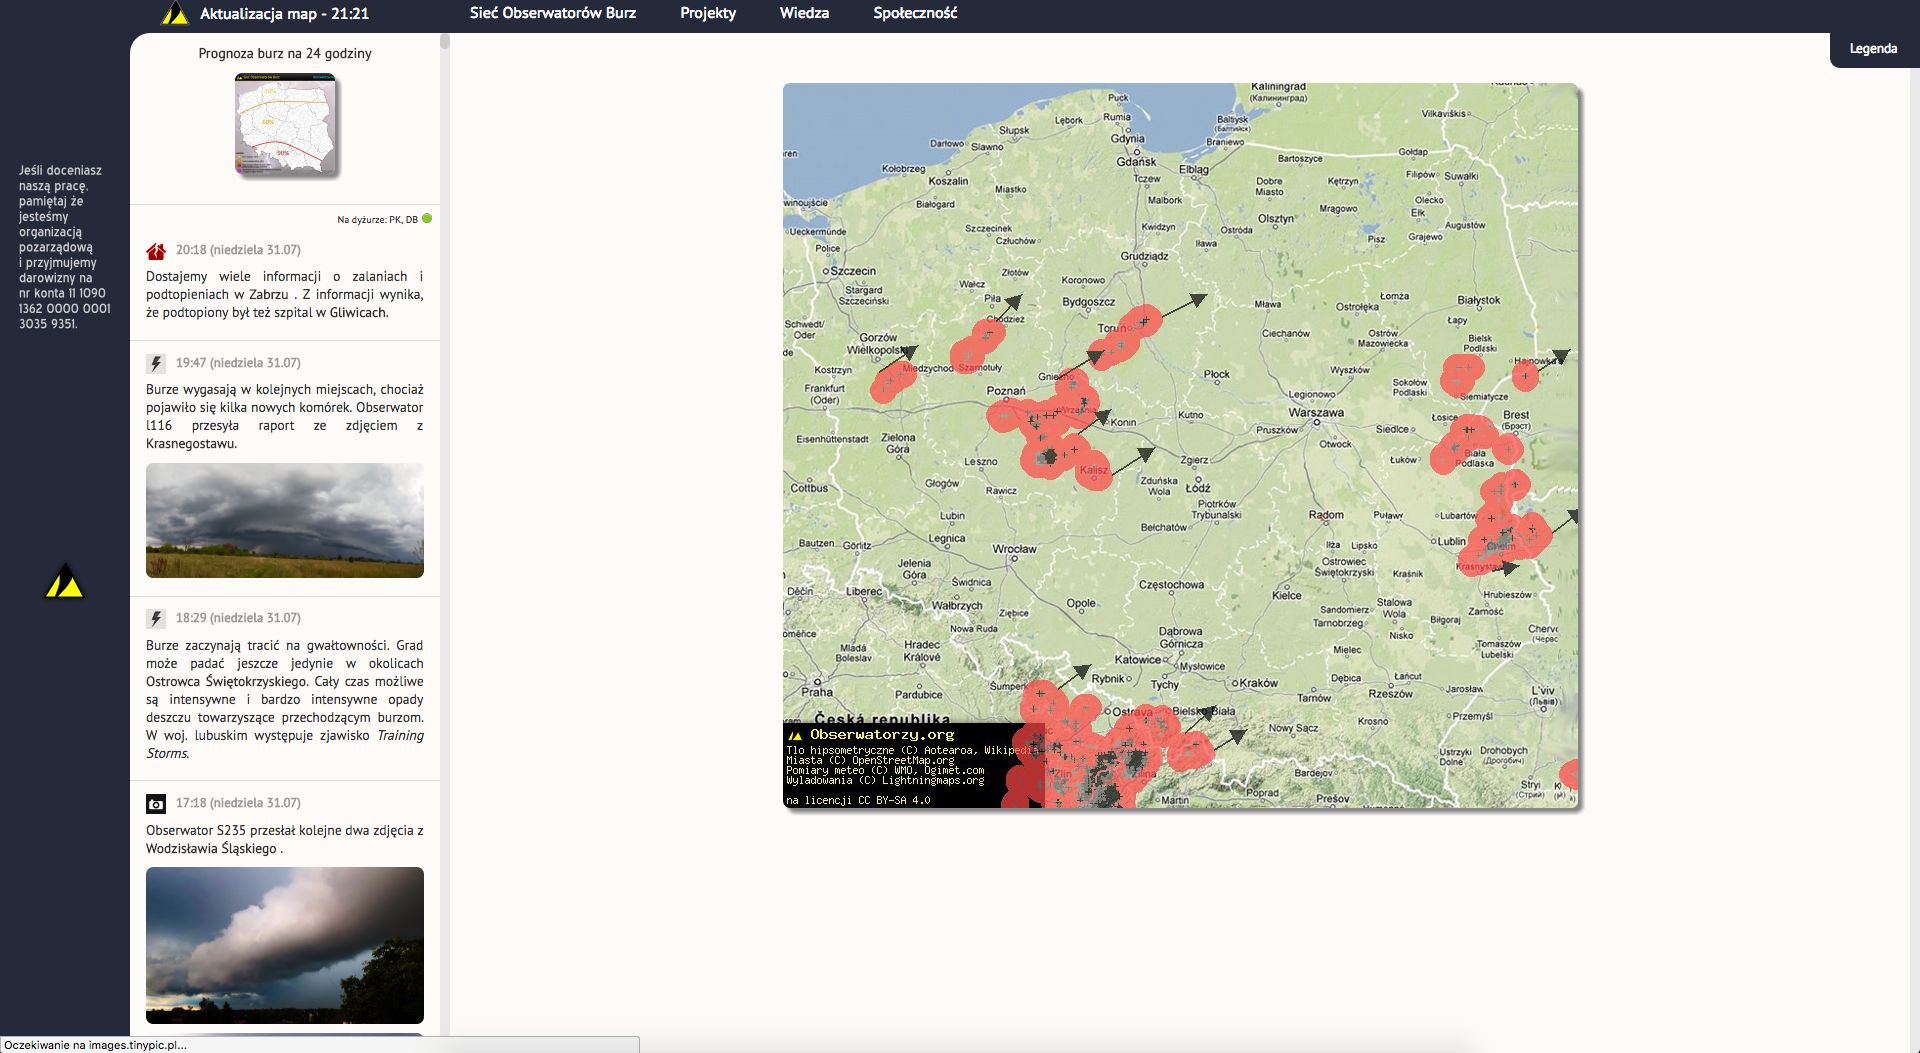Click Prognoza burz na 24 godziny heading
This screenshot has height=1053, width=1920.
coord(285,53)
